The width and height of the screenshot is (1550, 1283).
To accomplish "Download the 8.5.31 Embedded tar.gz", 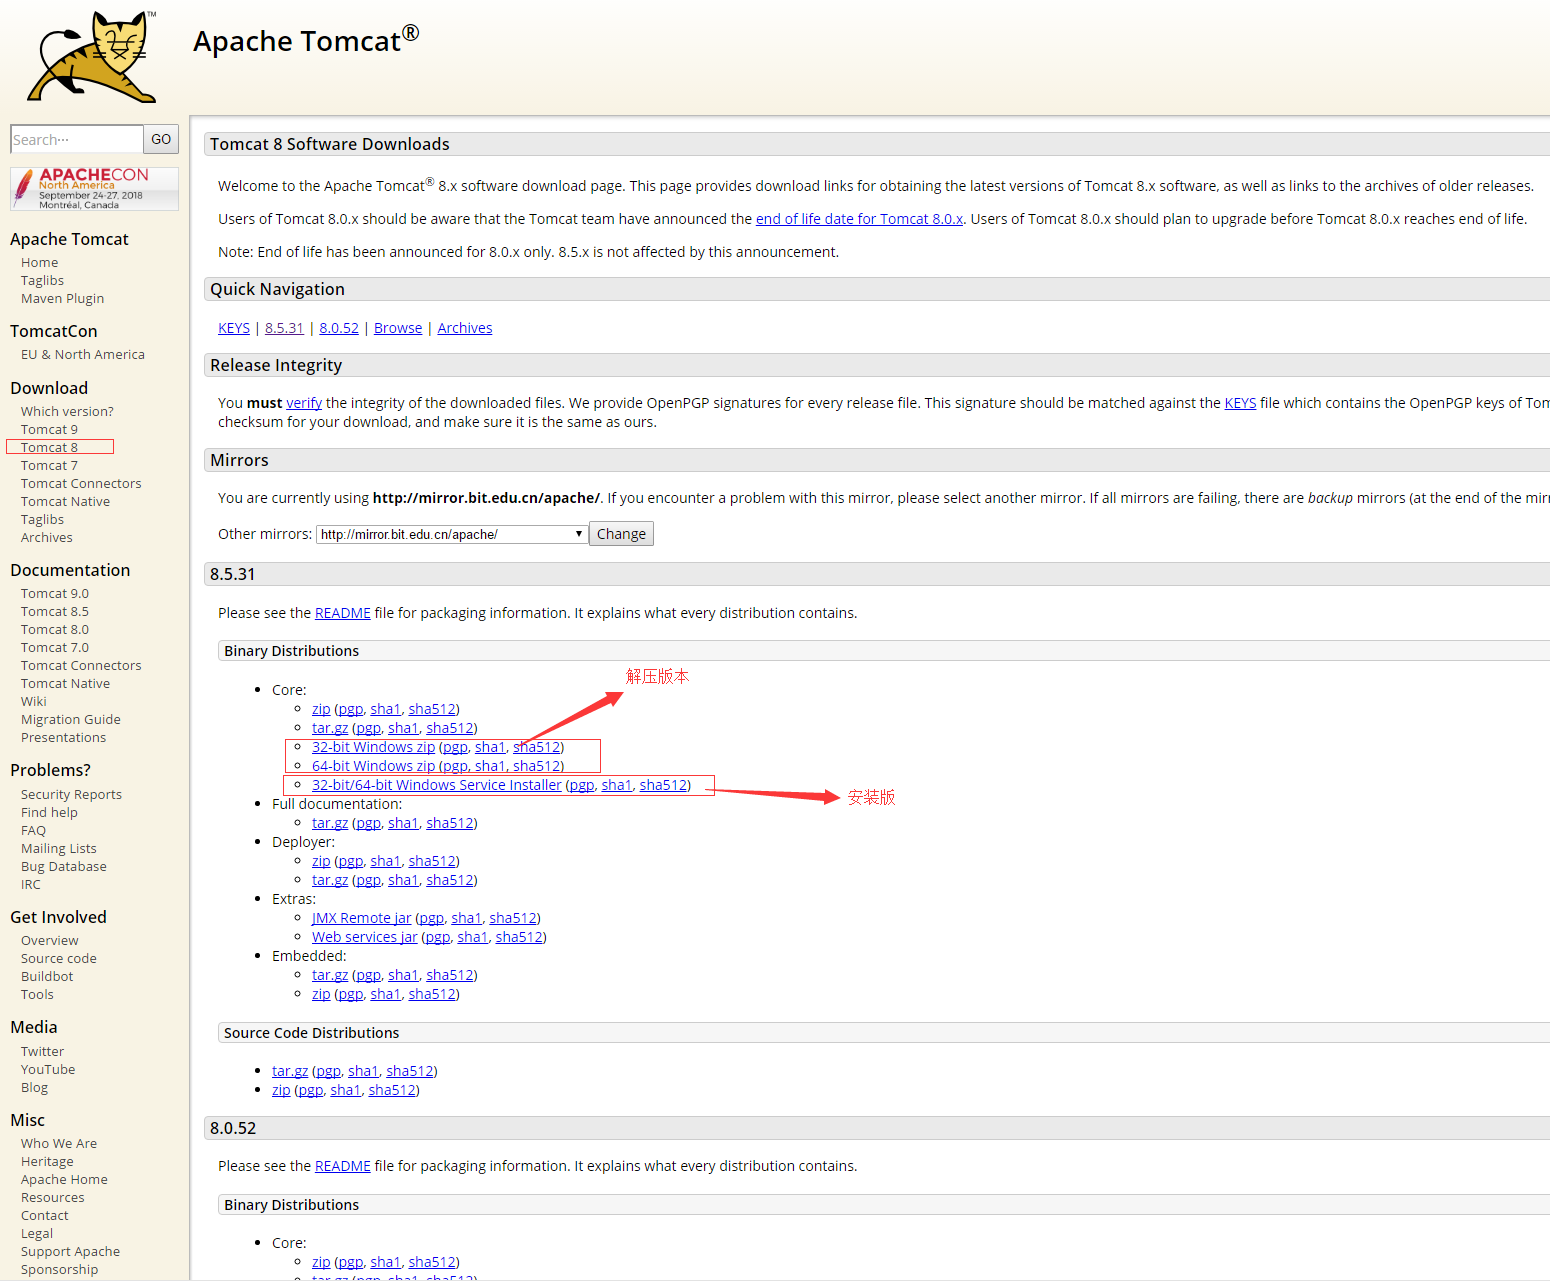I will (330, 975).
